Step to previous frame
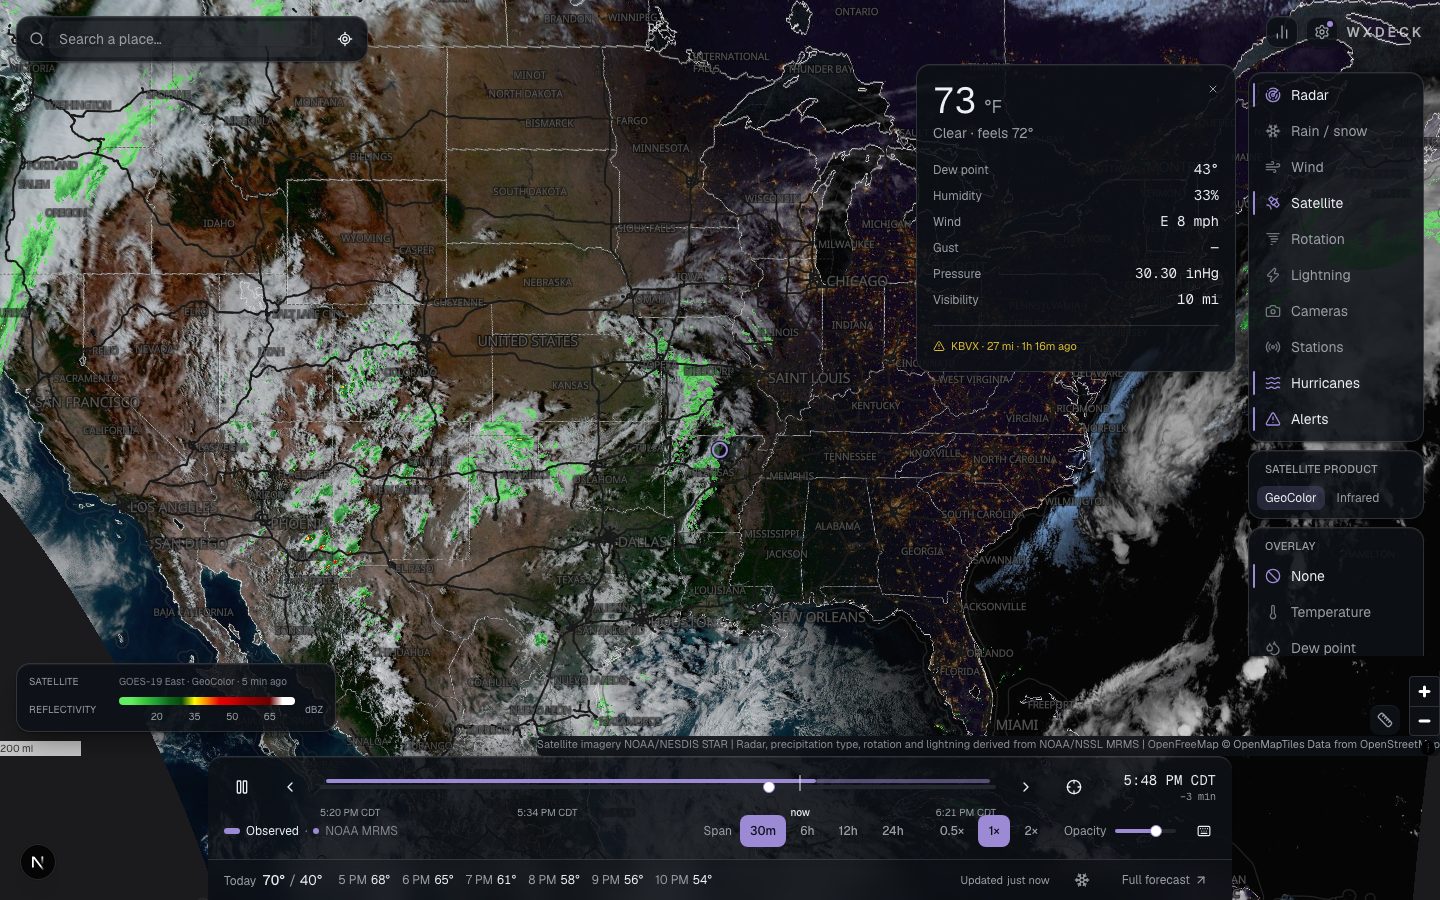The image size is (1440, 900). (x=290, y=787)
